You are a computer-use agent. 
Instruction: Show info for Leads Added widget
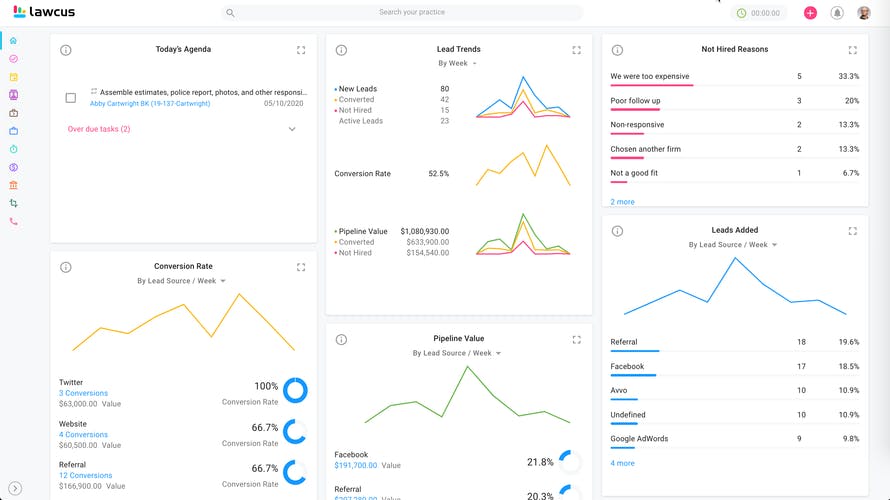(x=617, y=231)
